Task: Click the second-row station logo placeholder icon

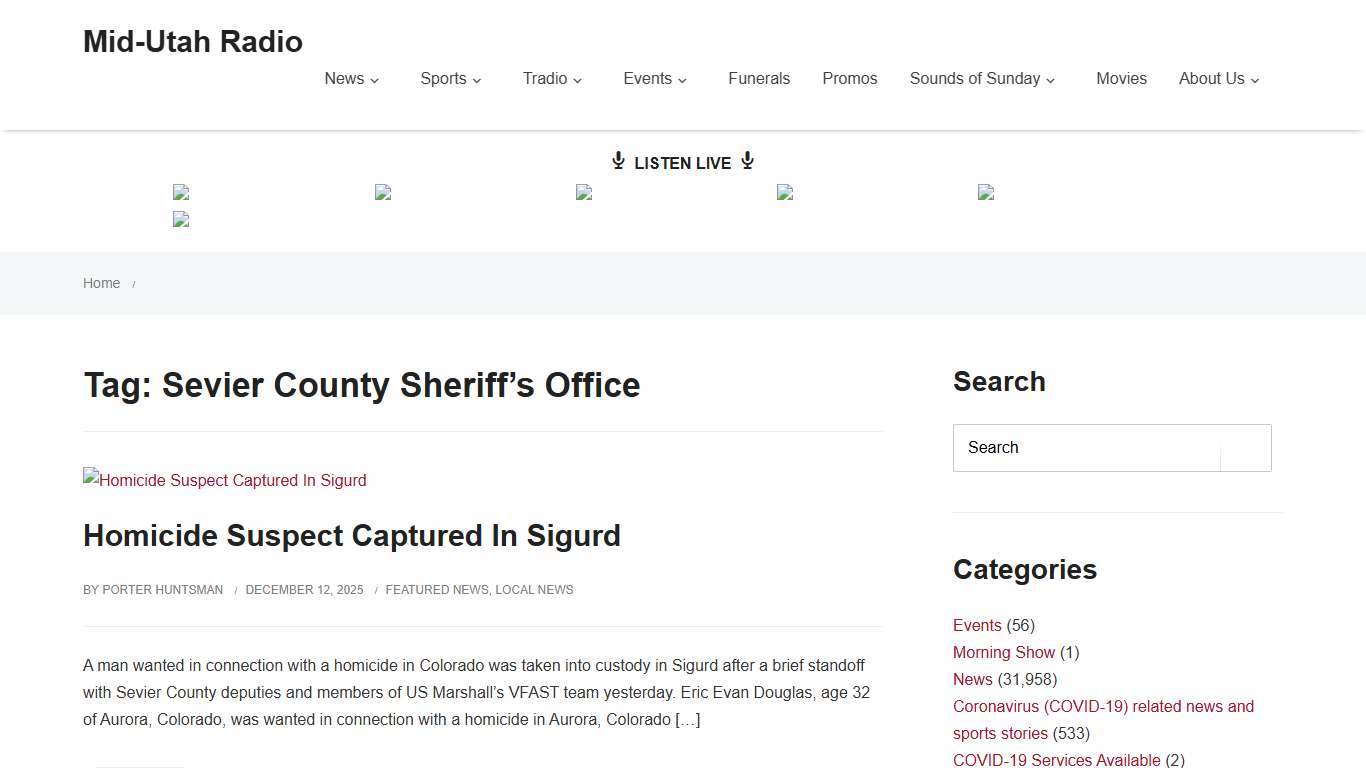Action: coord(181,219)
